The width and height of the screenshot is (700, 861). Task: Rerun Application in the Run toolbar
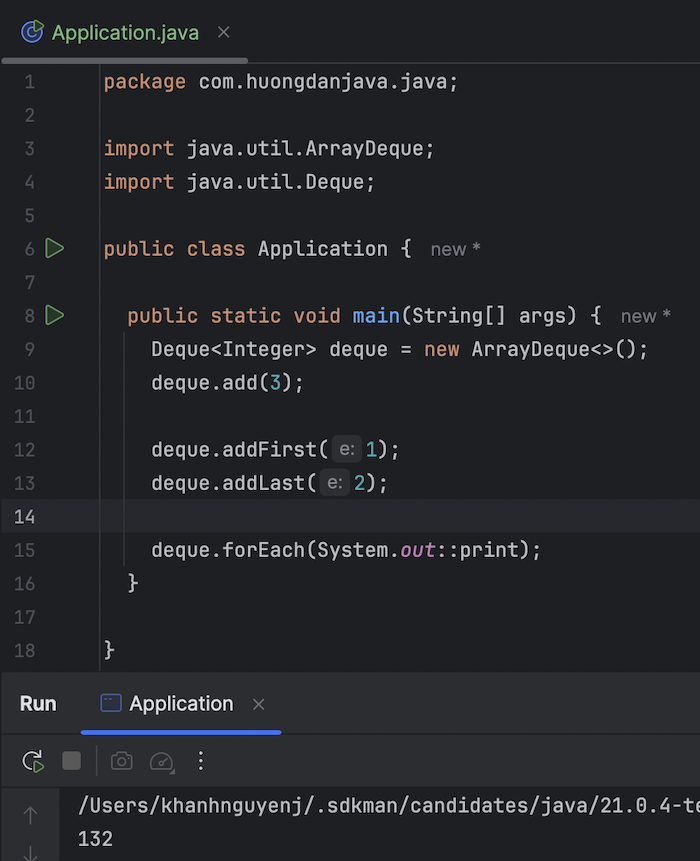click(33, 761)
